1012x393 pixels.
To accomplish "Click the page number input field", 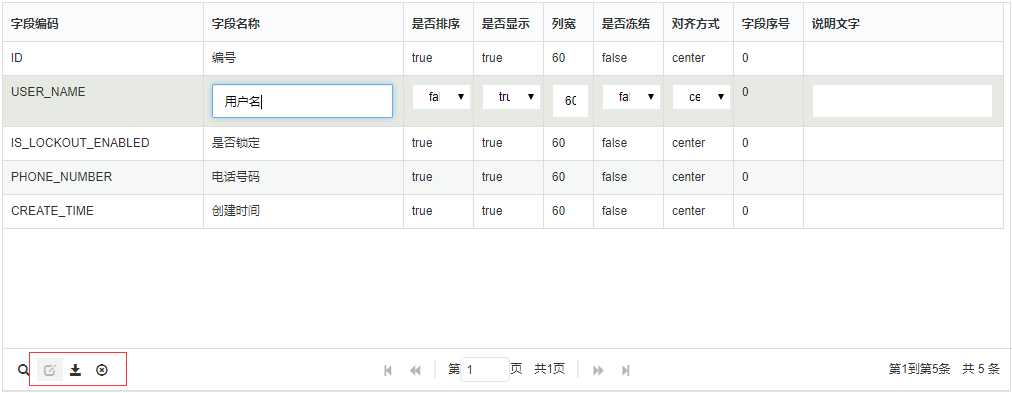I will click(485, 370).
